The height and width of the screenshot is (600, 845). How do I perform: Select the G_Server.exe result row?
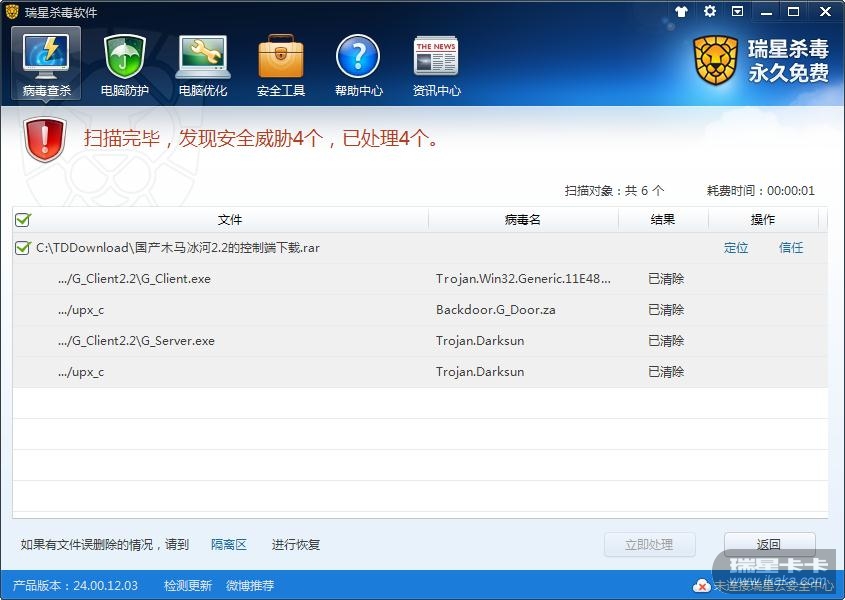(x=420, y=341)
